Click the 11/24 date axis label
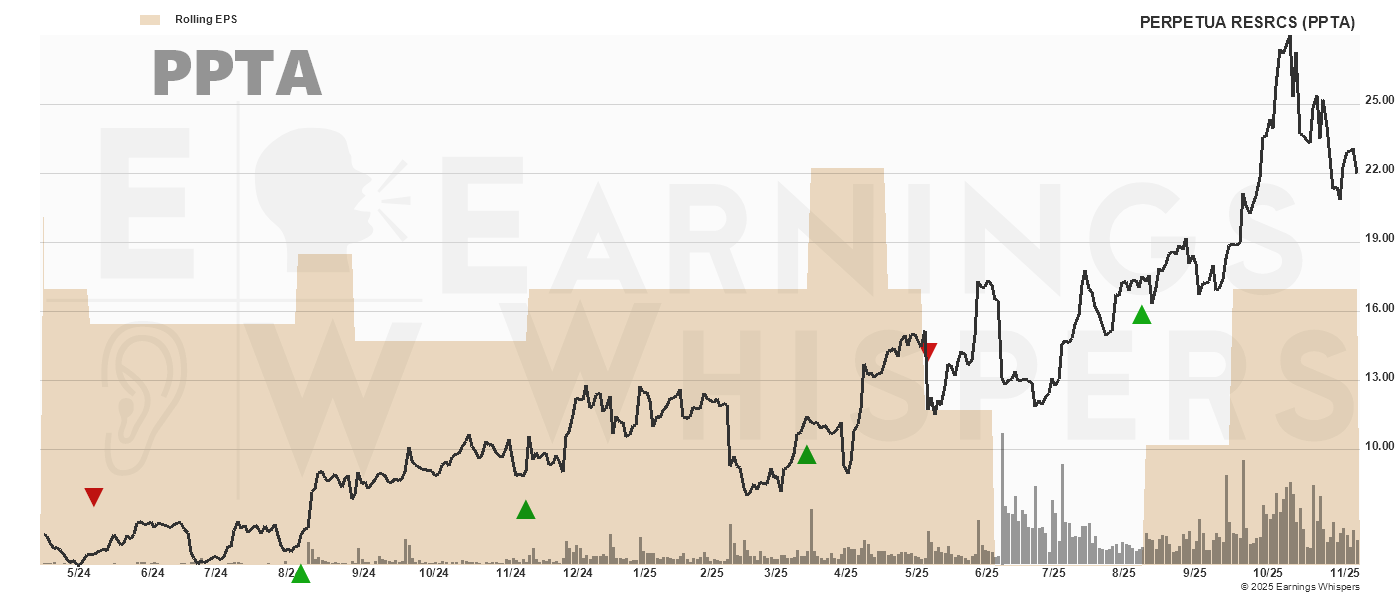 click(x=511, y=573)
